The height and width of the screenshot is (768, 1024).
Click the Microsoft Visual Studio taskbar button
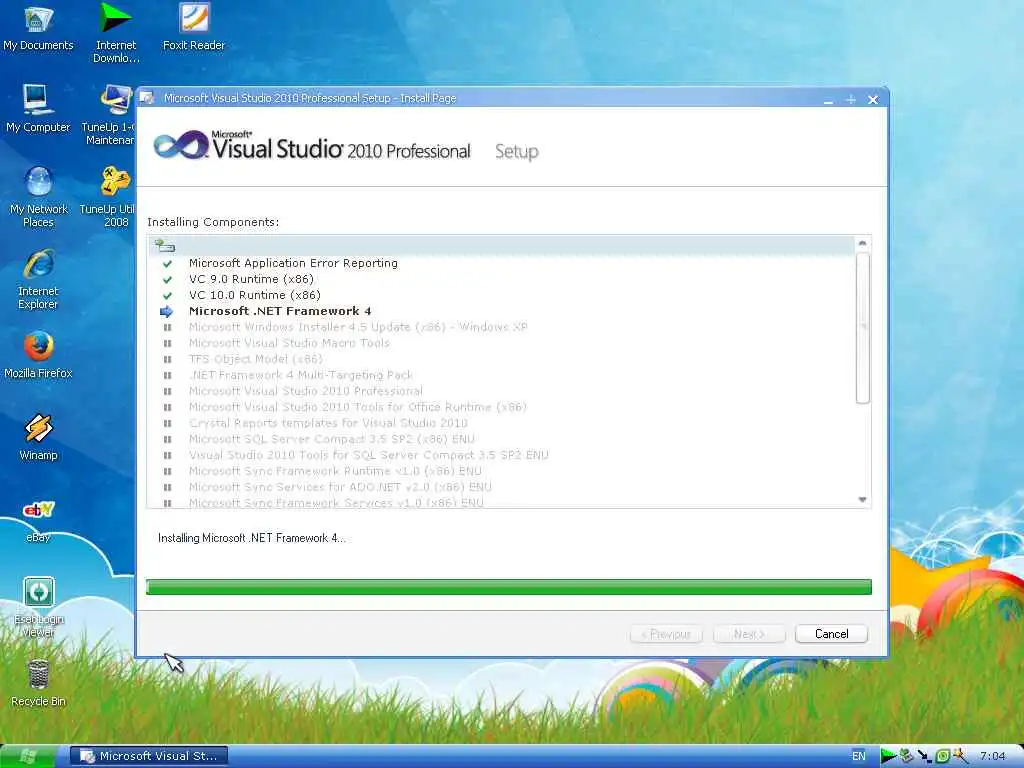click(x=149, y=756)
